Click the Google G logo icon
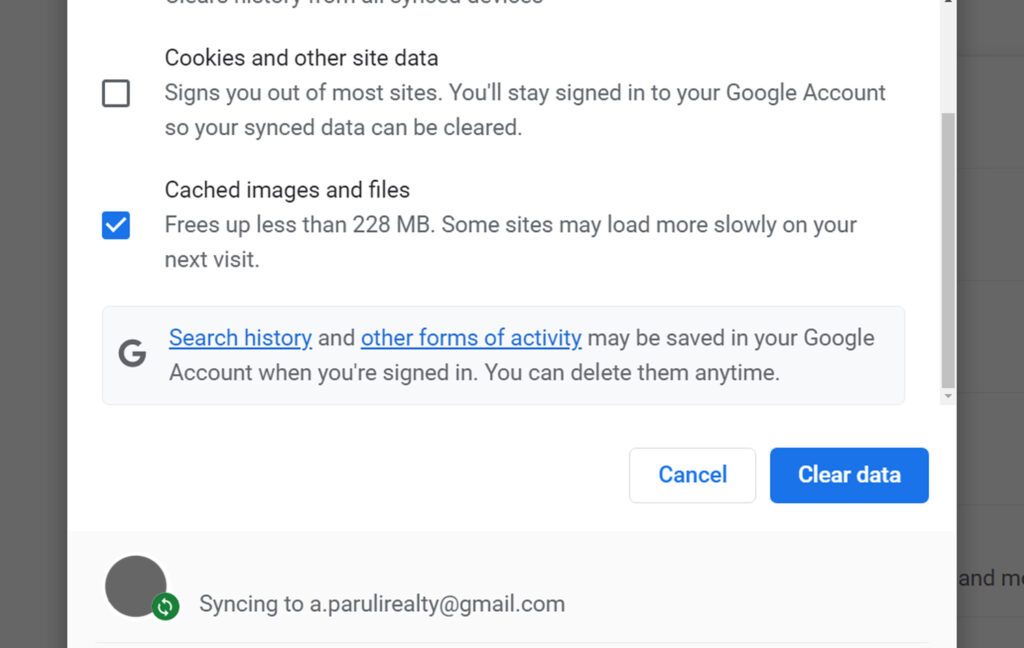Image resolution: width=1024 pixels, height=648 pixels. point(132,353)
